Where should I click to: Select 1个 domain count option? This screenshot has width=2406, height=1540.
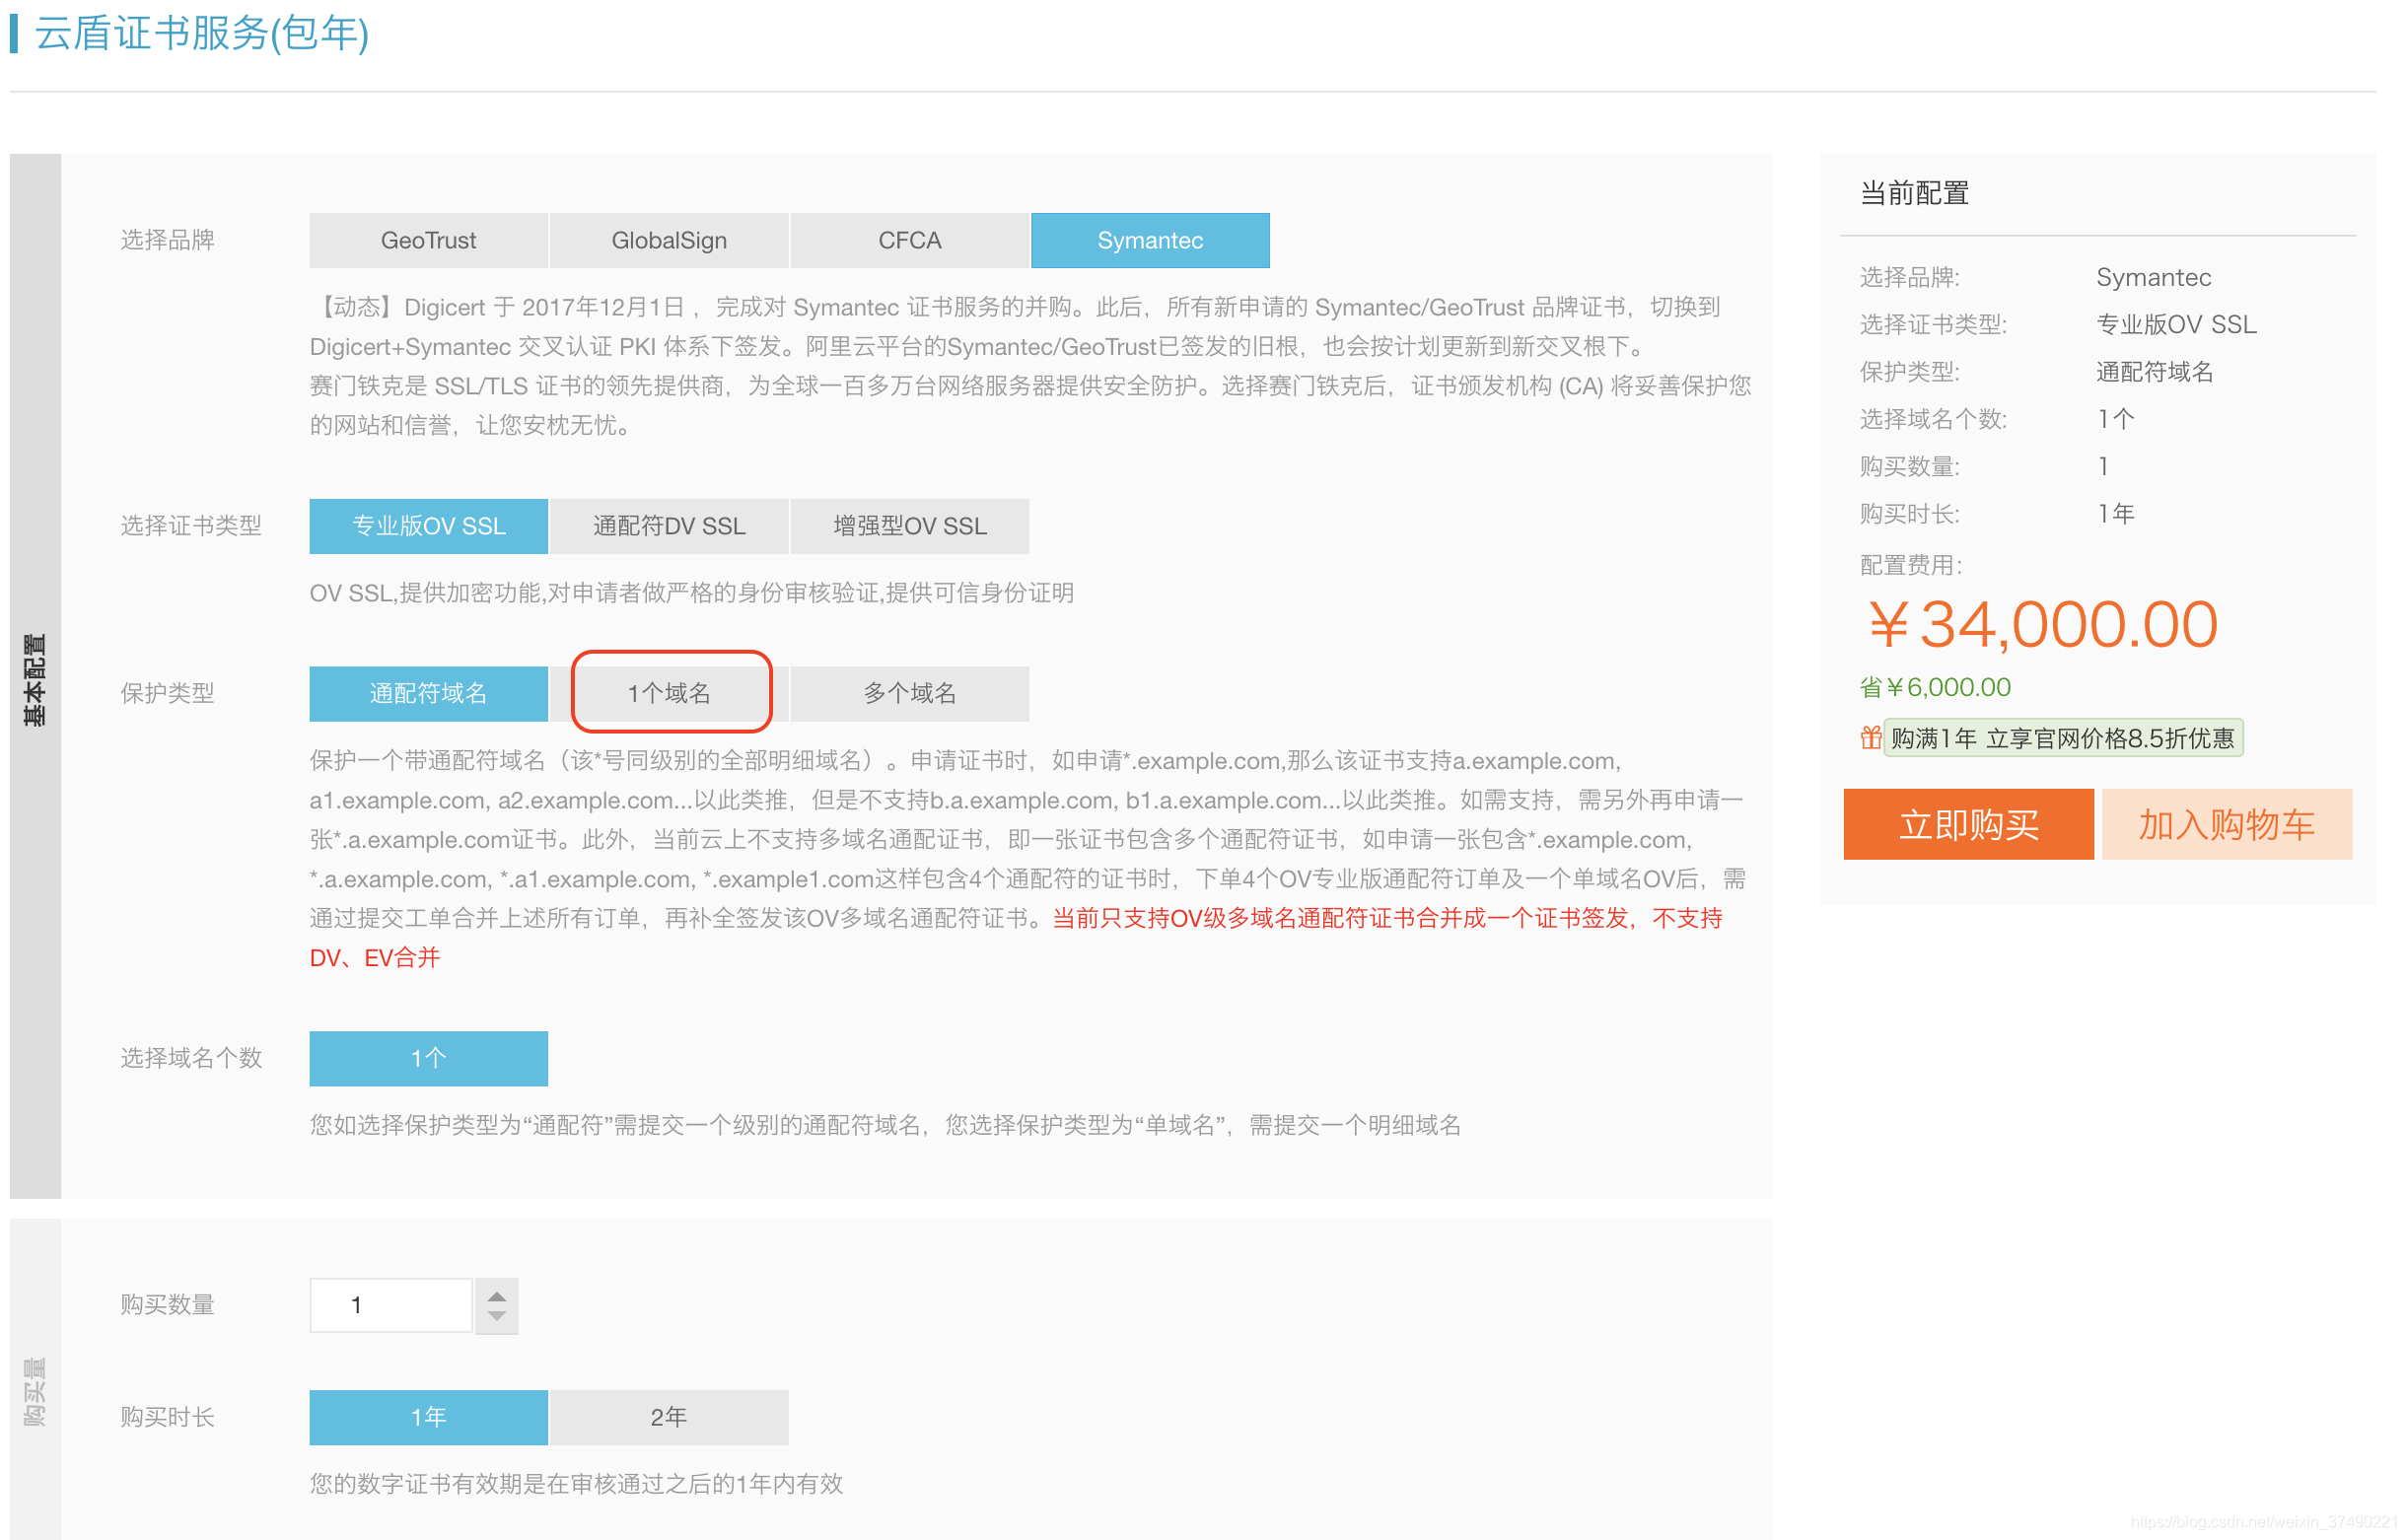pyautogui.click(x=428, y=1059)
